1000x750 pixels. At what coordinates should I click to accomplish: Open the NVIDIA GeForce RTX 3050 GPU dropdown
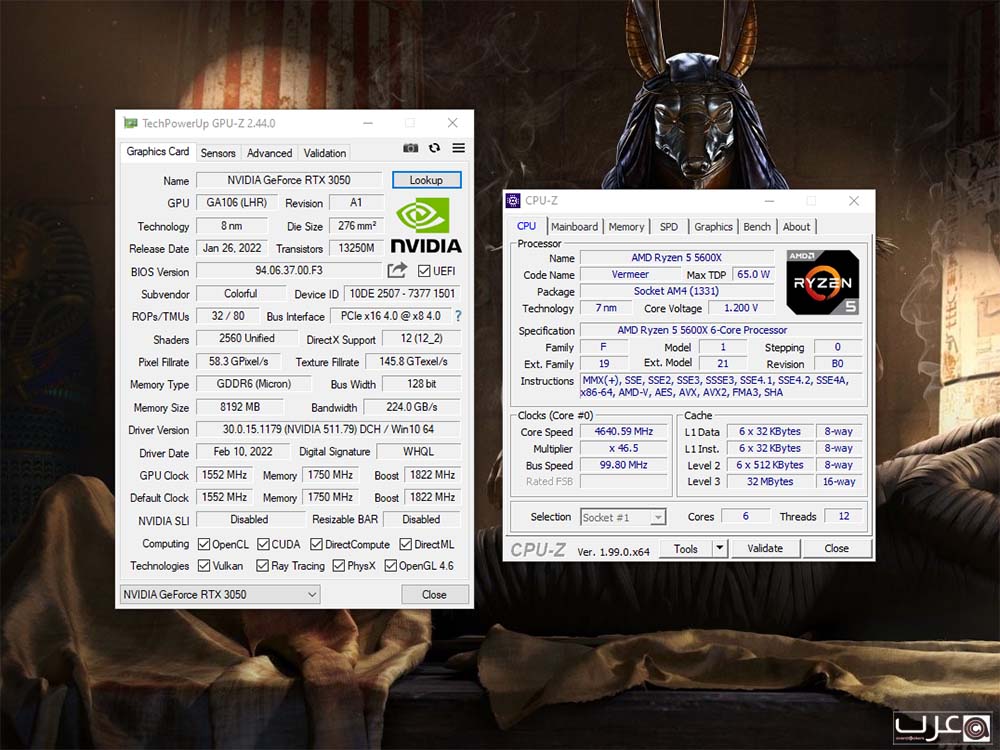click(220, 594)
